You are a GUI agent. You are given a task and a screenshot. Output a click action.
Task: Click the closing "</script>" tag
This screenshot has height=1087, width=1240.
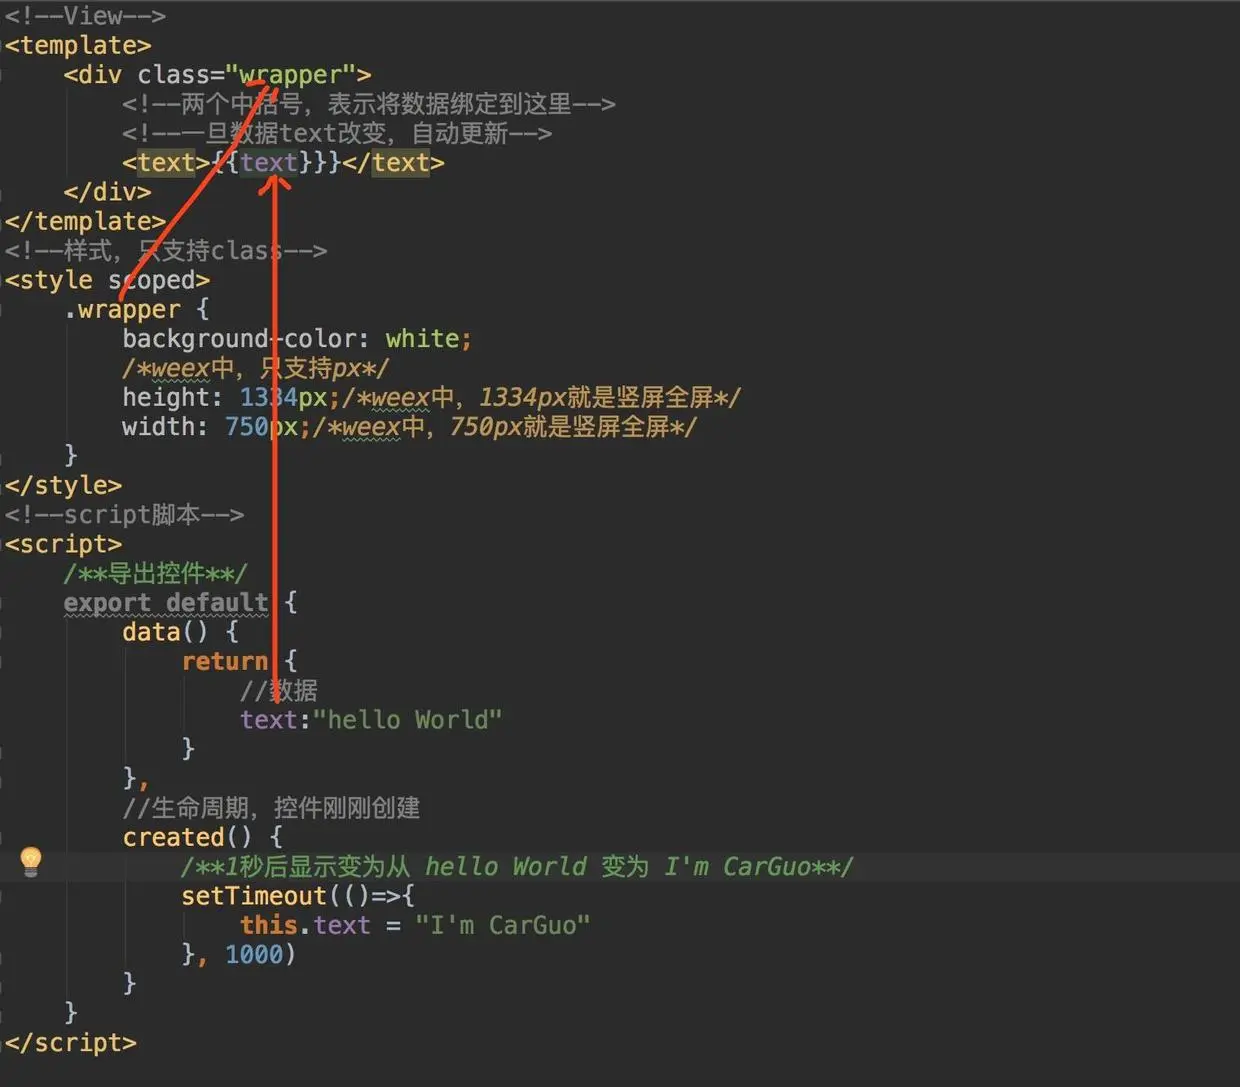(70, 1042)
